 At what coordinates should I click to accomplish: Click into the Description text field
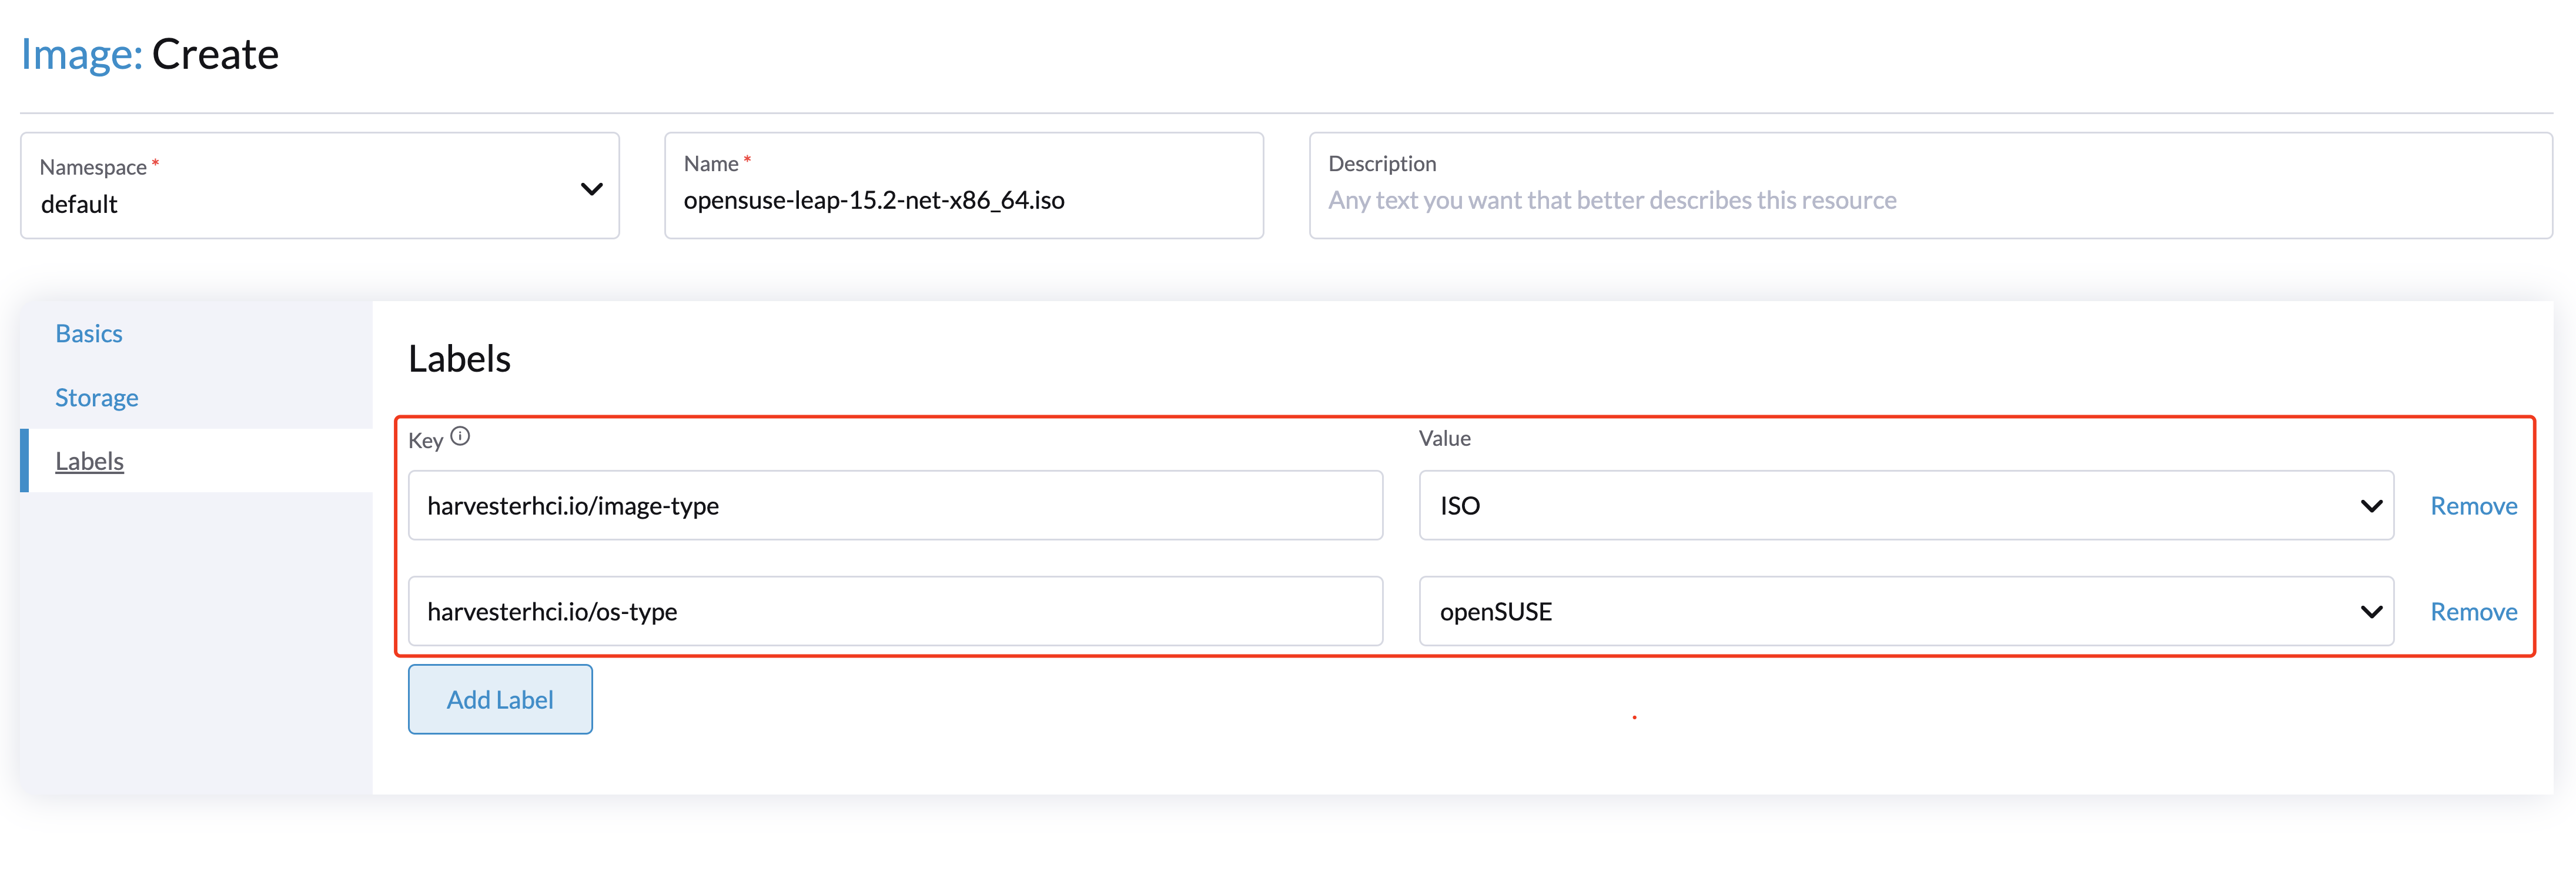point(1930,200)
